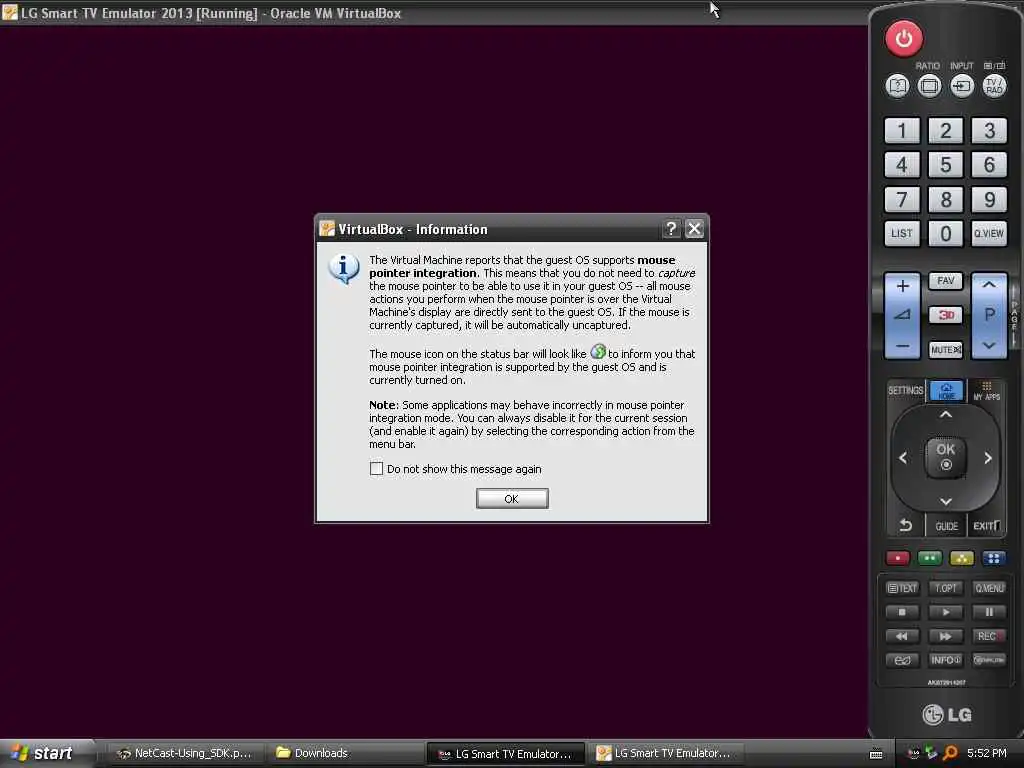Image resolution: width=1024 pixels, height=768 pixels.
Task: Click the SIMPLINK button on remote
Action: click(989, 660)
